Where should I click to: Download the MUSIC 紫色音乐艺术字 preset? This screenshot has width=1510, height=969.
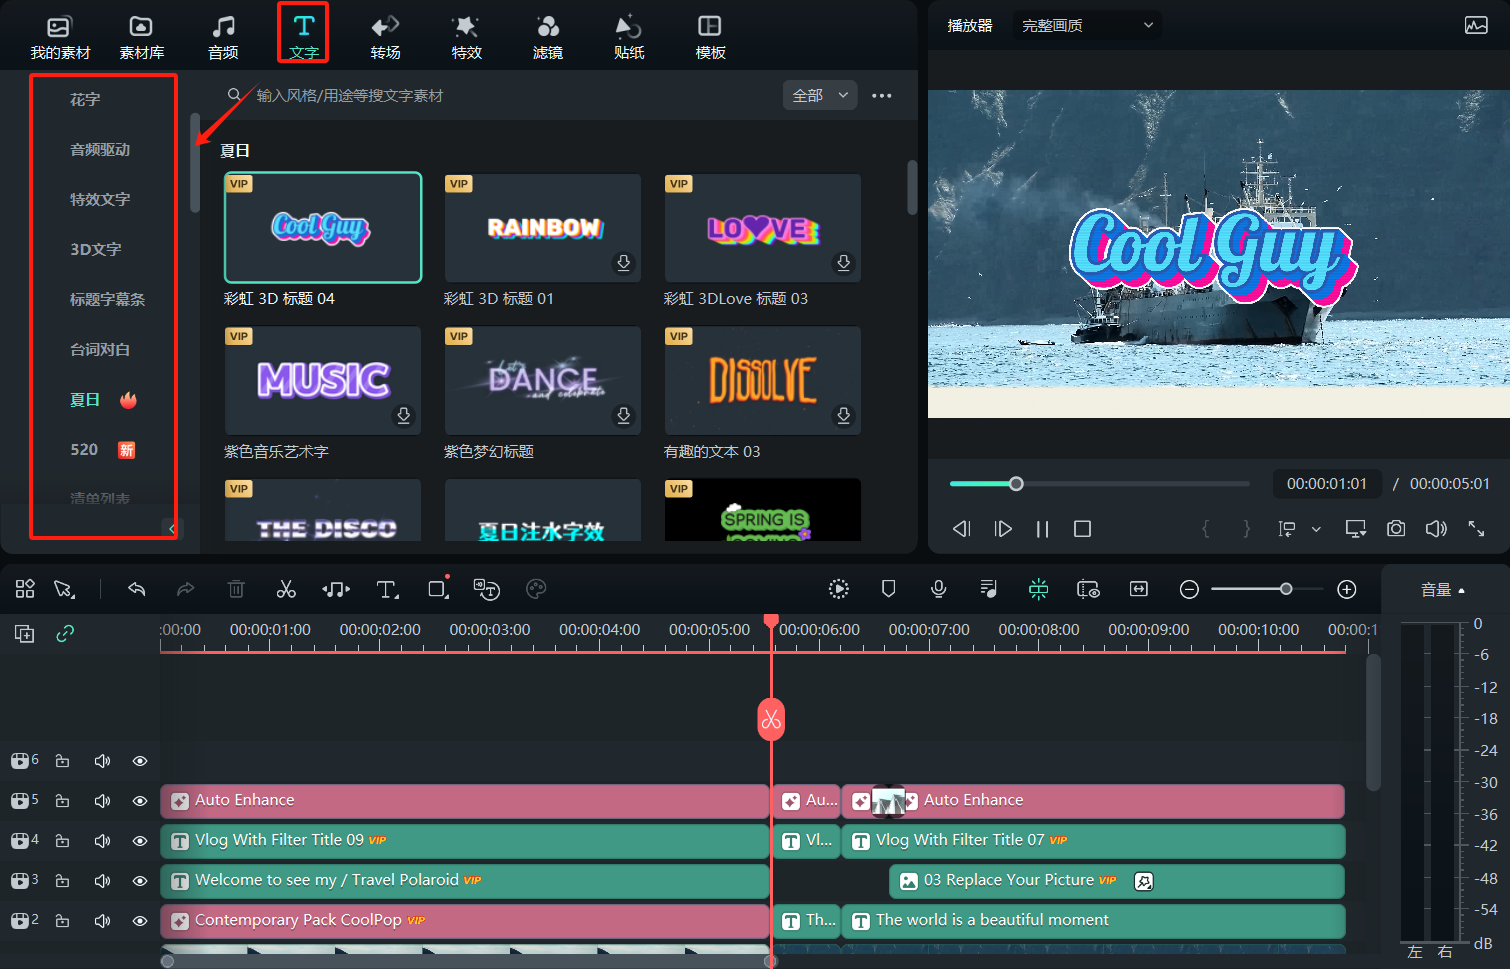[x=404, y=416]
